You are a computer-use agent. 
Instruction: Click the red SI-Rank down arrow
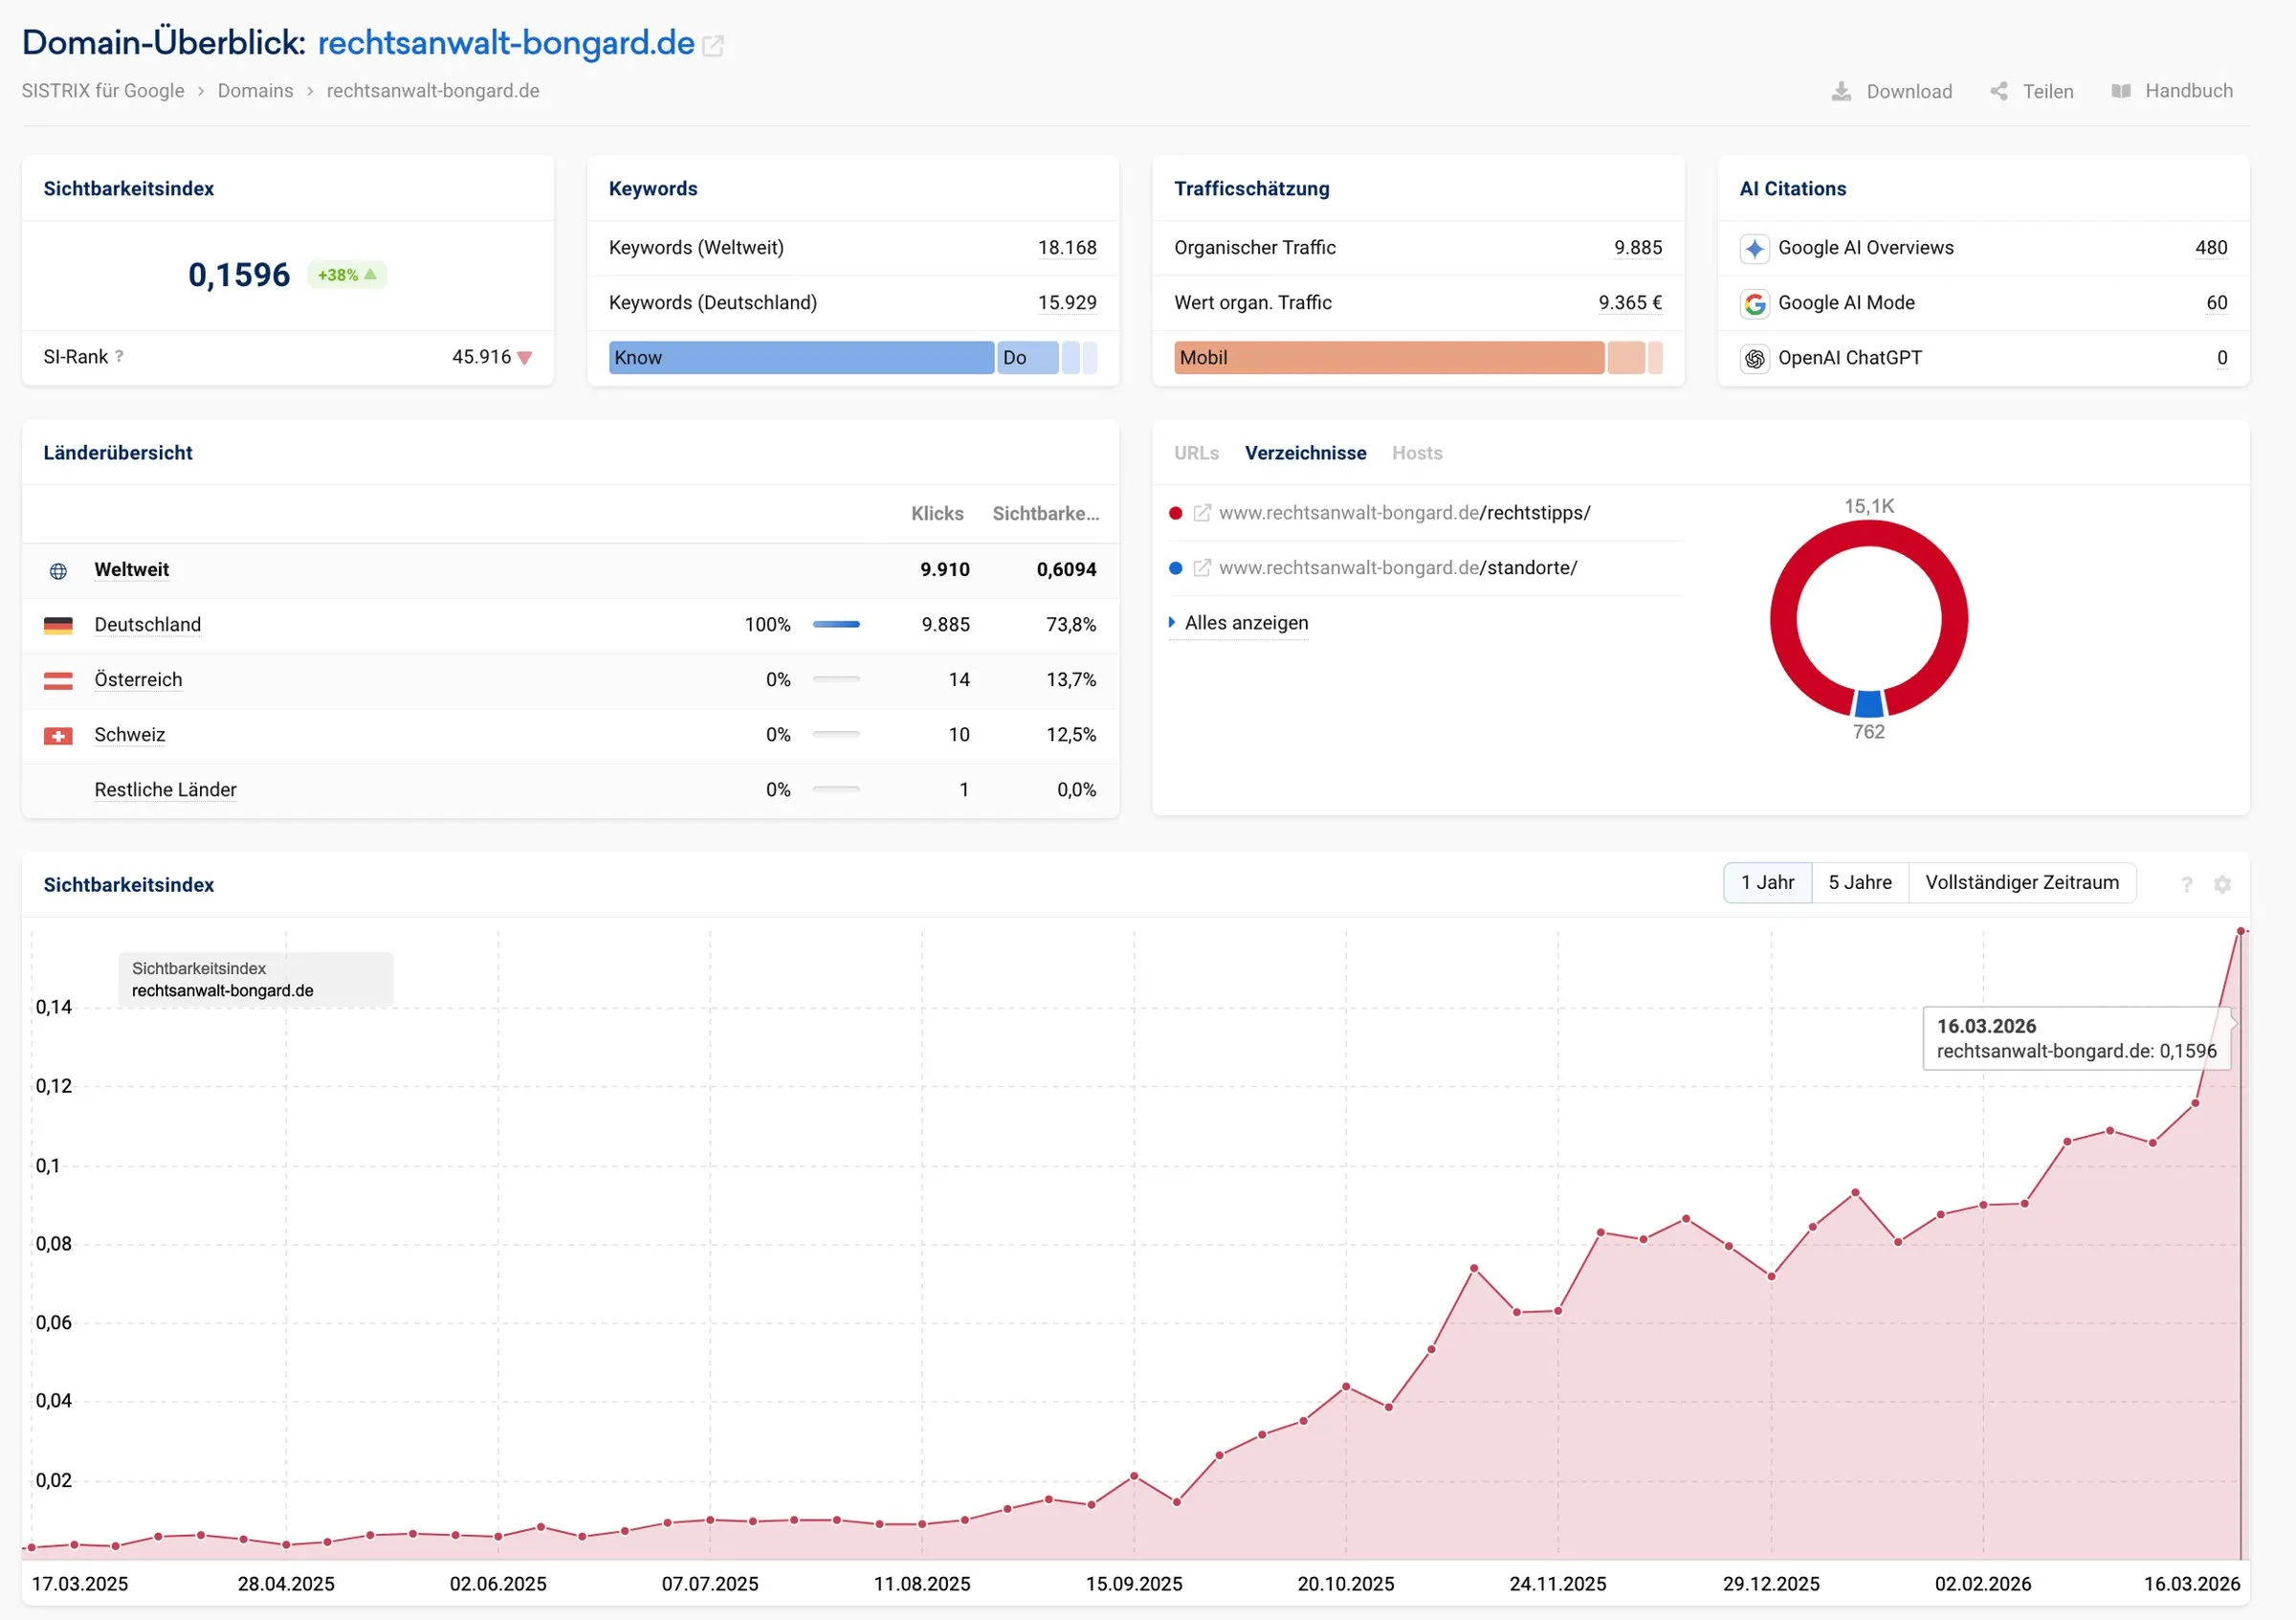525,358
